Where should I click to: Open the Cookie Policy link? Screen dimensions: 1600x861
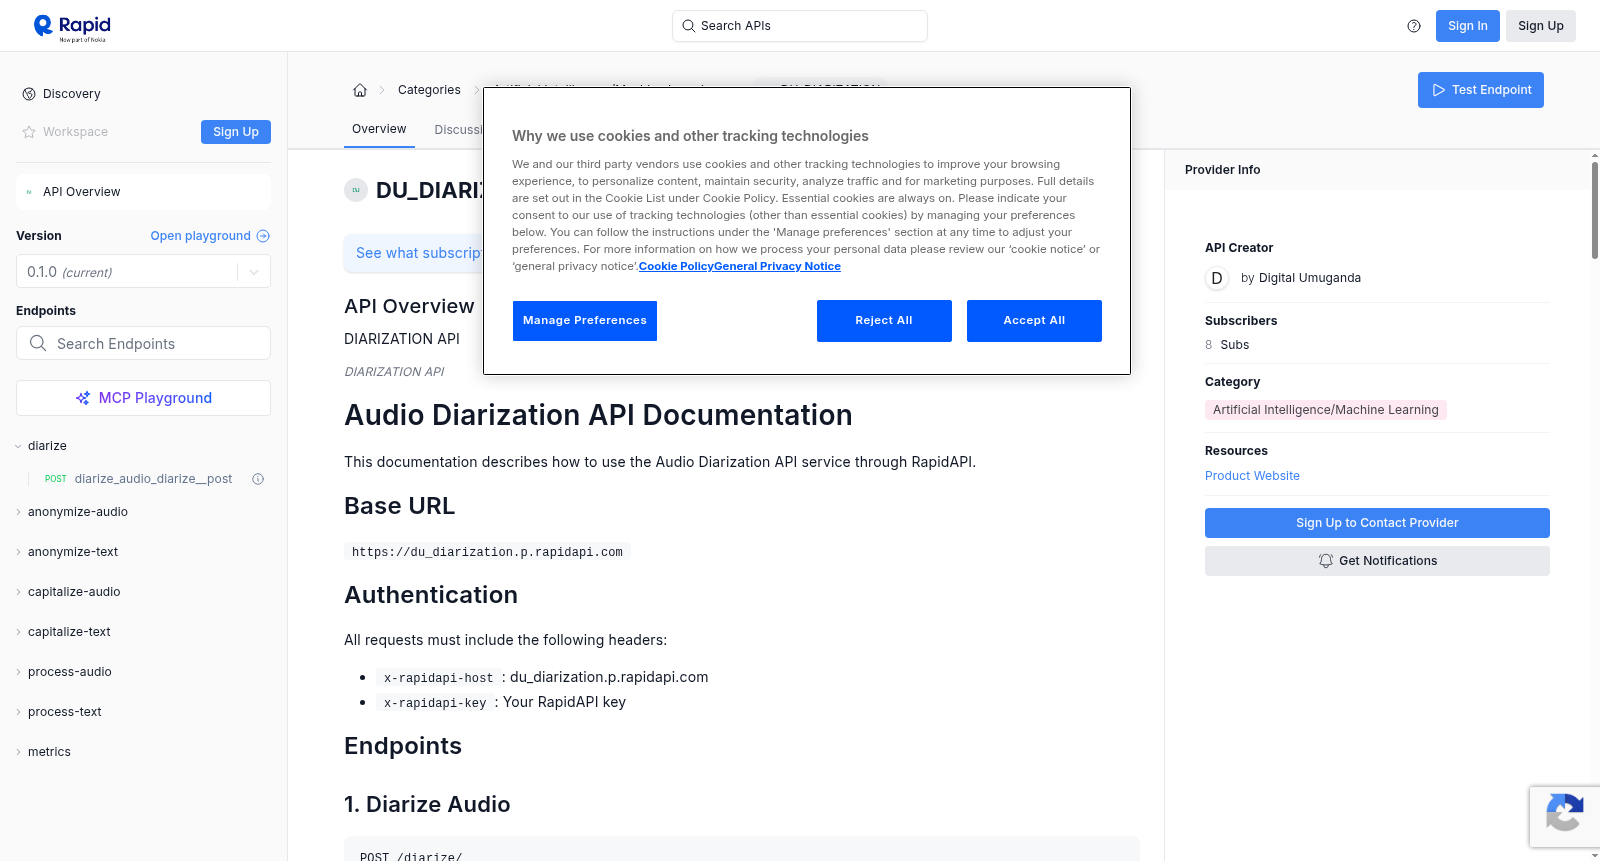click(x=676, y=266)
